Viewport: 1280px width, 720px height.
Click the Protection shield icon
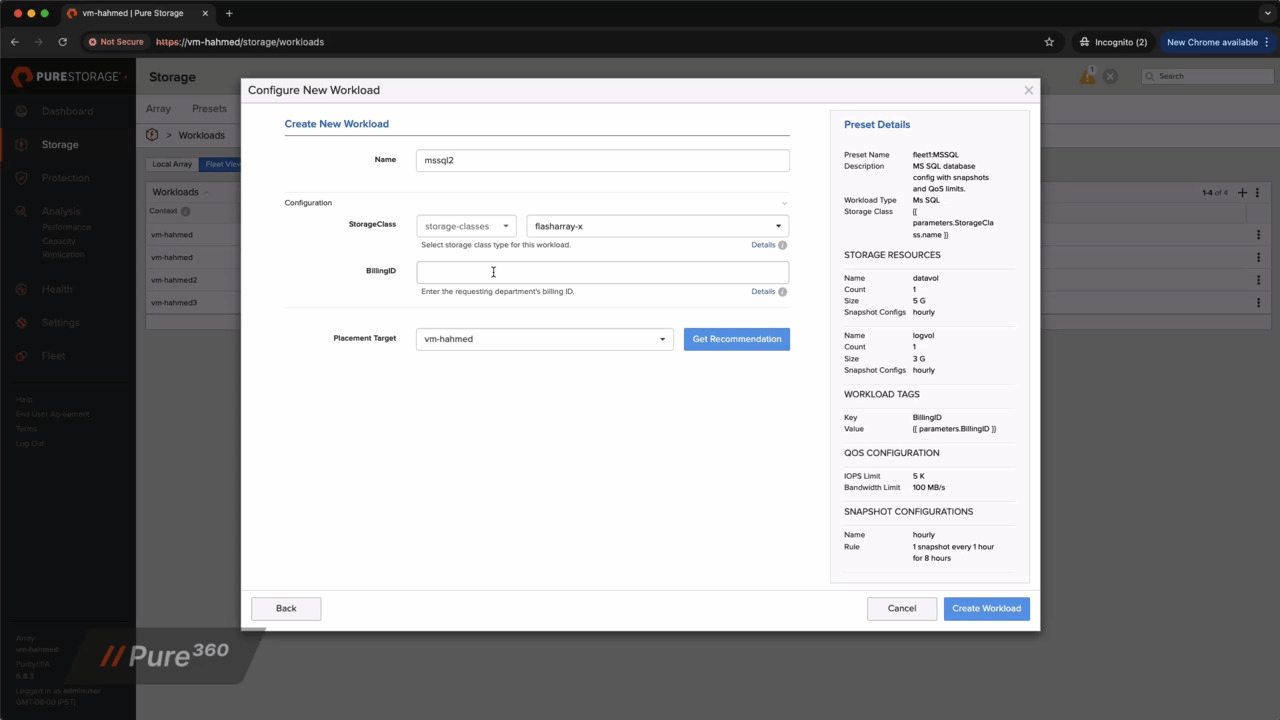(x=21, y=177)
